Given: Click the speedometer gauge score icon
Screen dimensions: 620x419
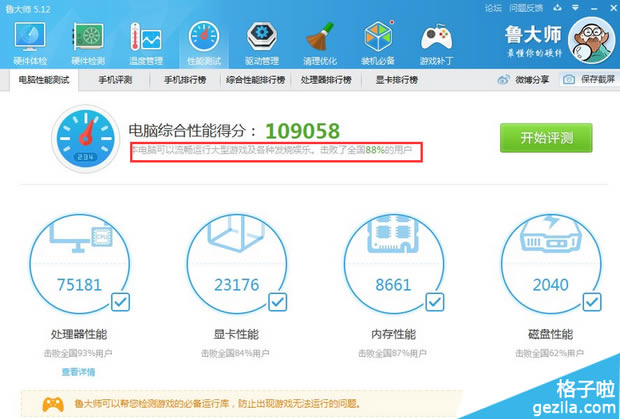Looking at the screenshot, I should click(x=85, y=138).
